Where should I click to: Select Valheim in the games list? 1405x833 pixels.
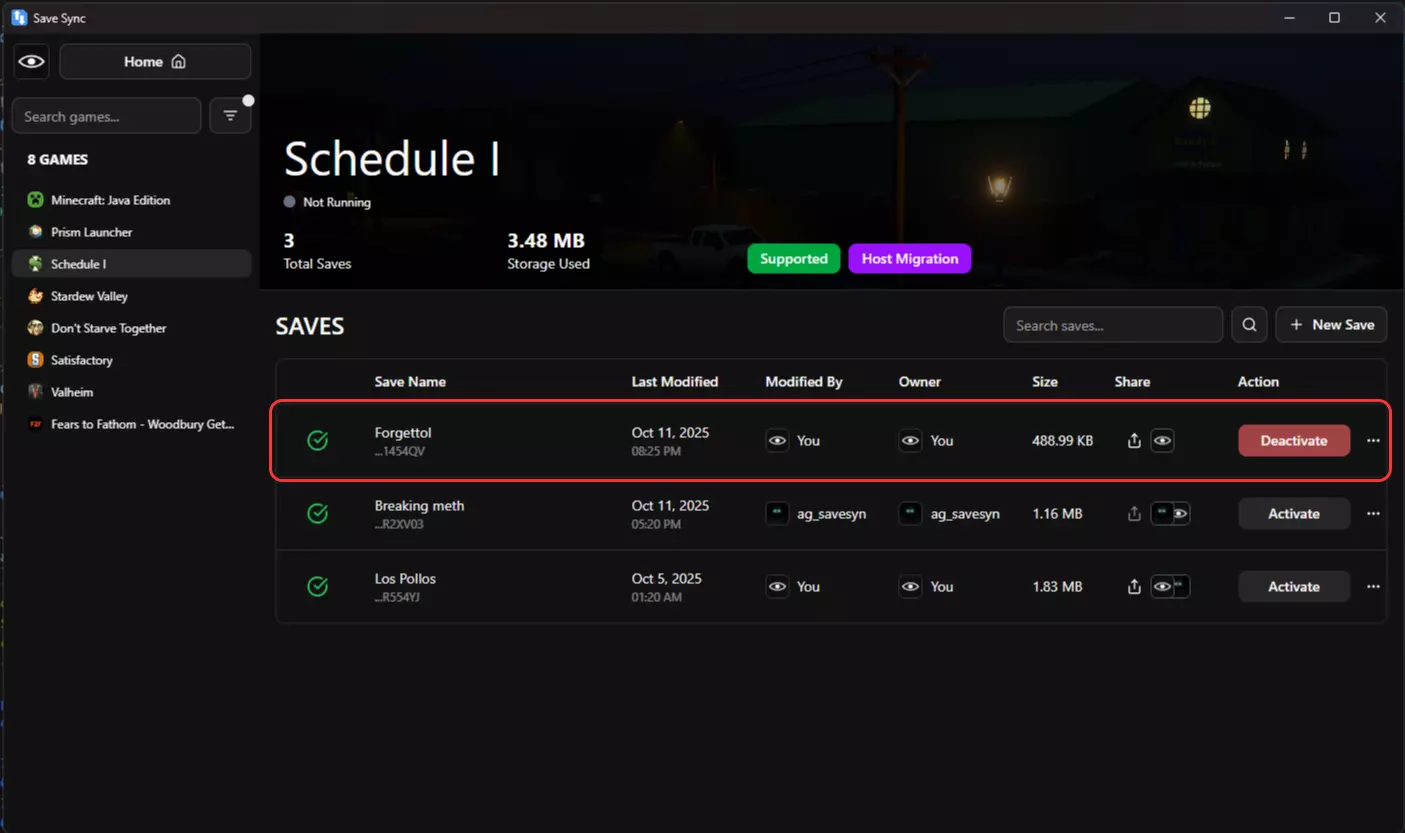coord(72,392)
